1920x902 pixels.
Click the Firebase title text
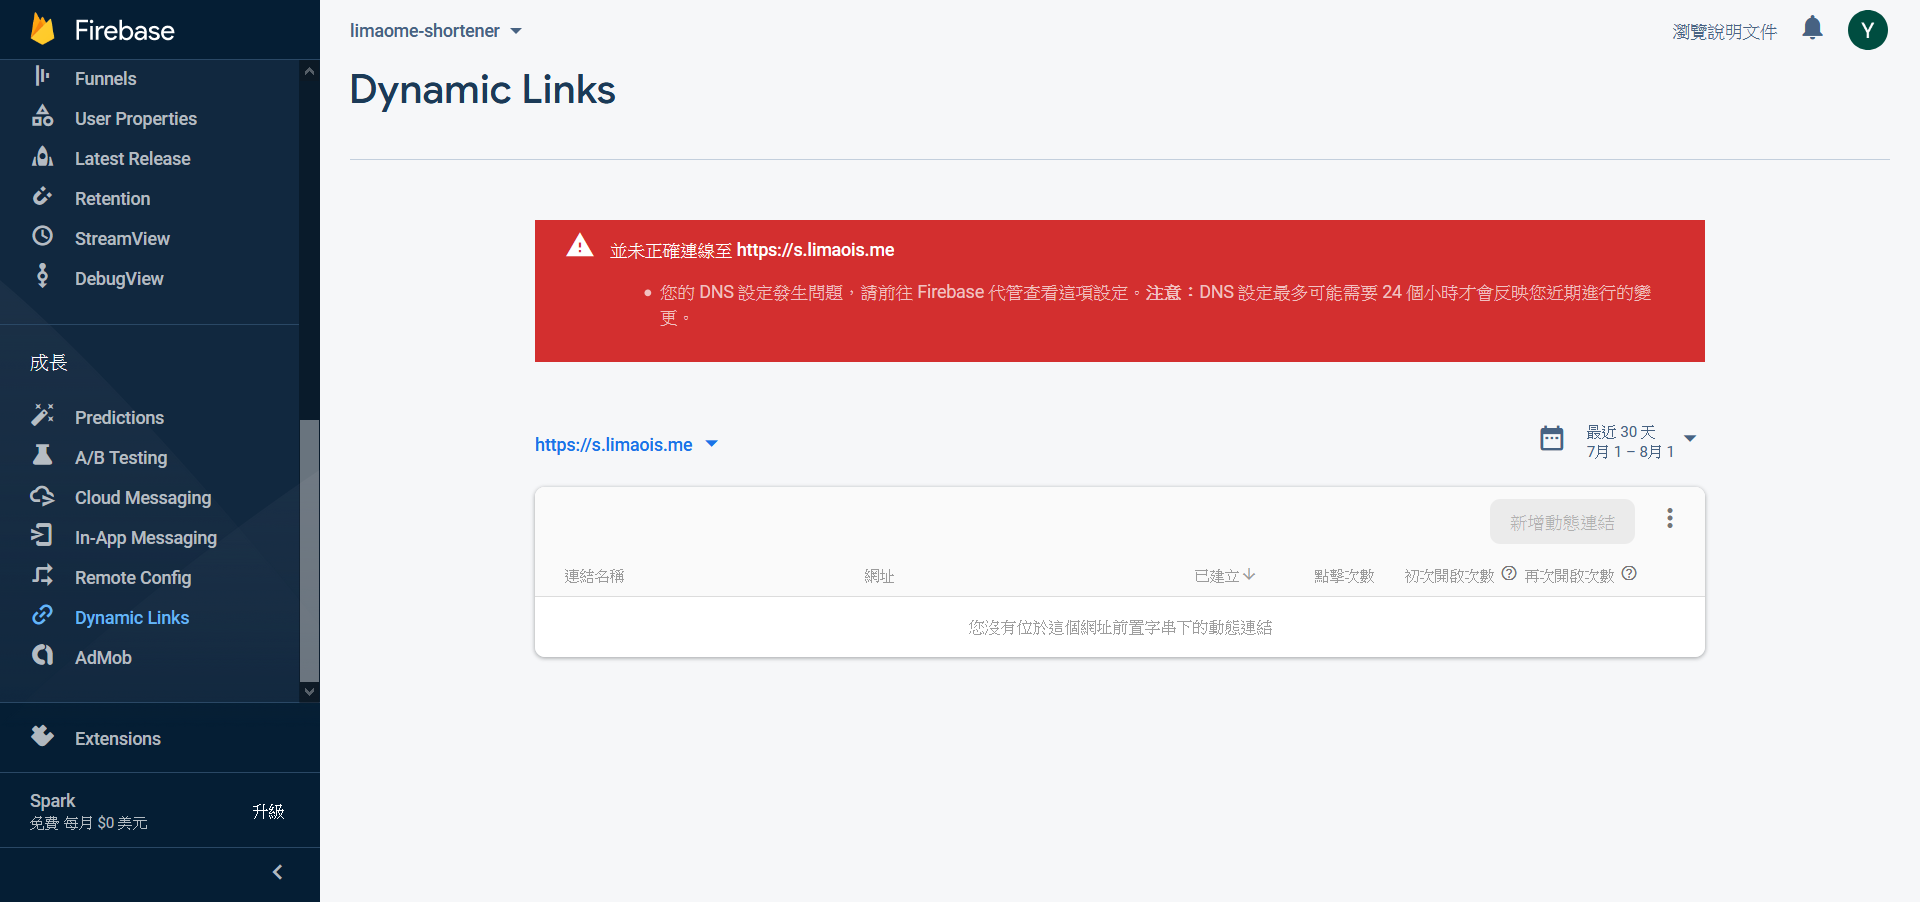(124, 31)
